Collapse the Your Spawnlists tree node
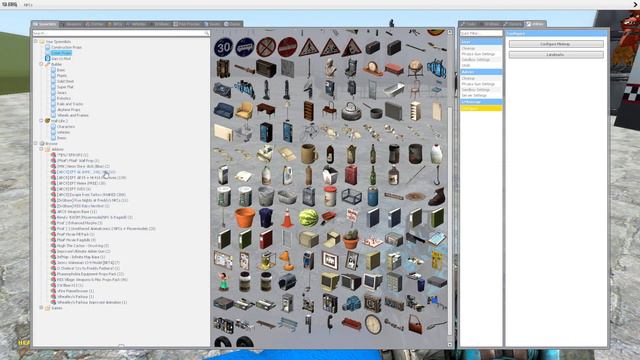This screenshot has height=360, width=640. (x=36, y=41)
